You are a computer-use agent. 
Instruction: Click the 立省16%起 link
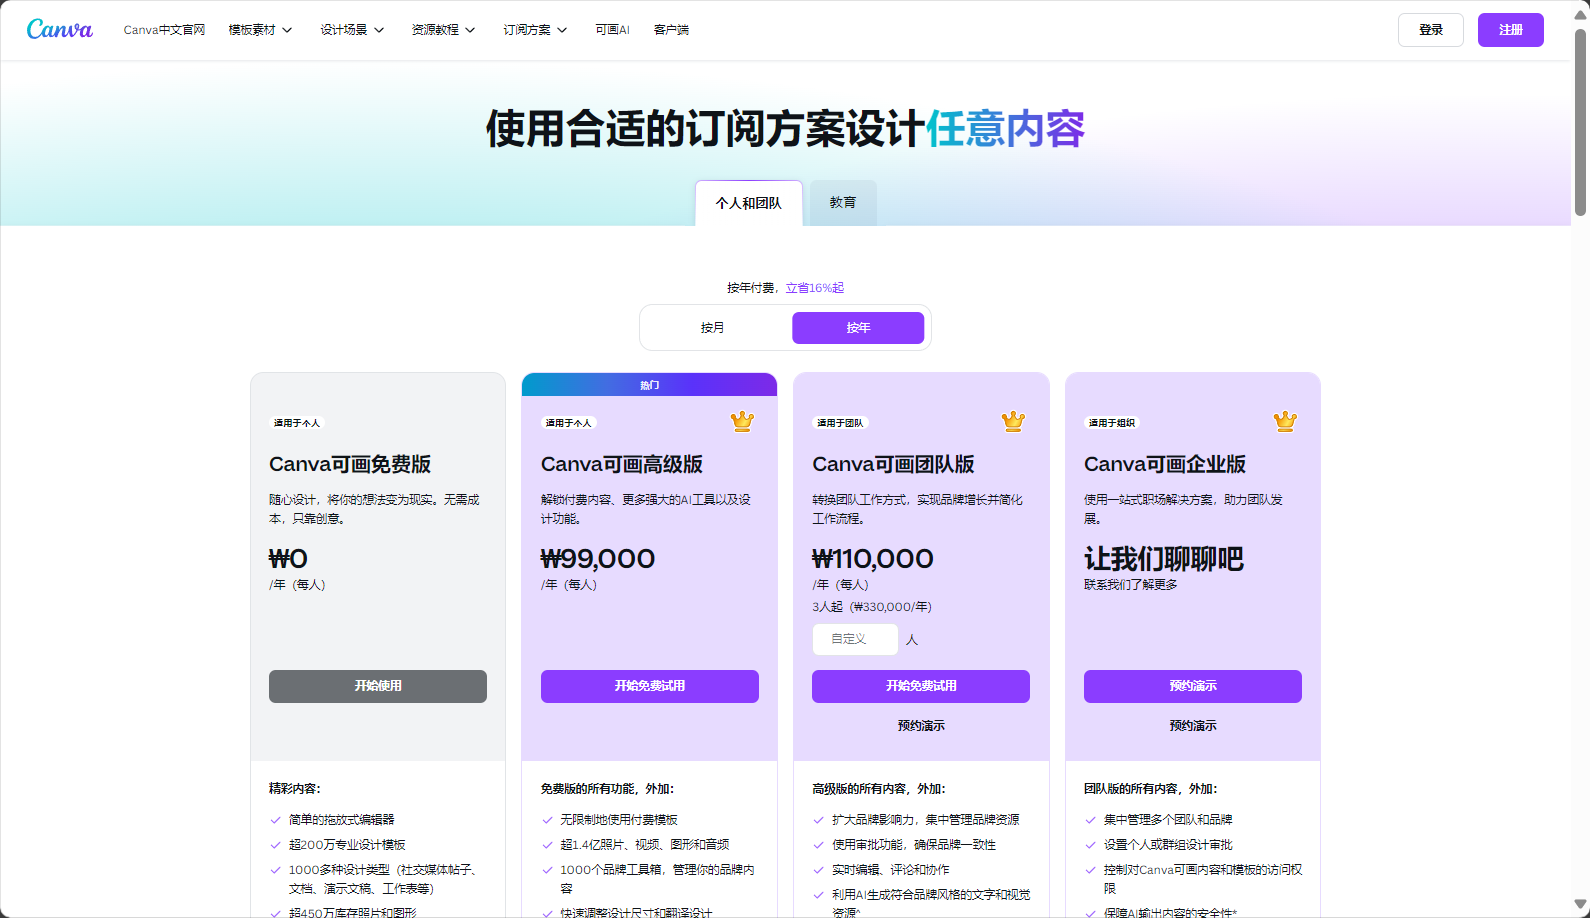[x=815, y=288]
